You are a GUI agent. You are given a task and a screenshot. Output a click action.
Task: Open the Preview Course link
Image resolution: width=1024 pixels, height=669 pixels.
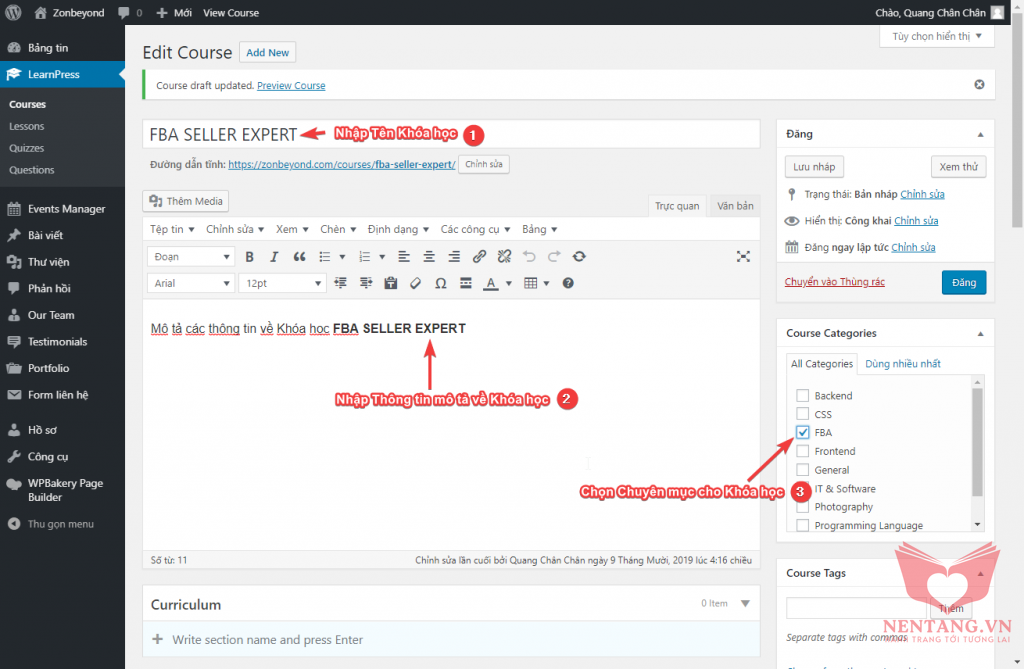pyautogui.click(x=291, y=86)
